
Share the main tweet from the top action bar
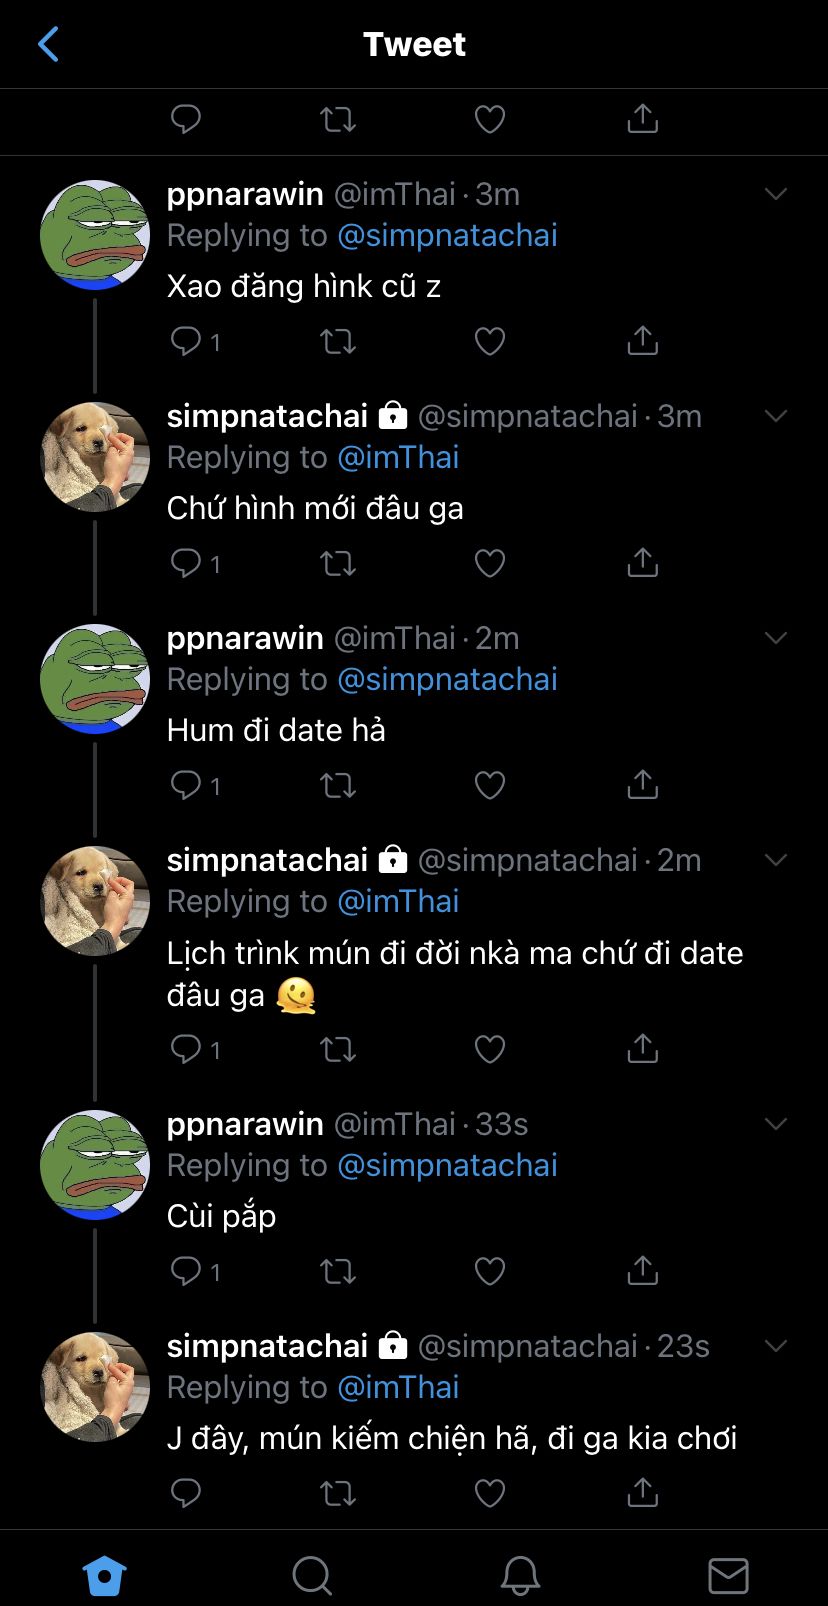coord(642,120)
